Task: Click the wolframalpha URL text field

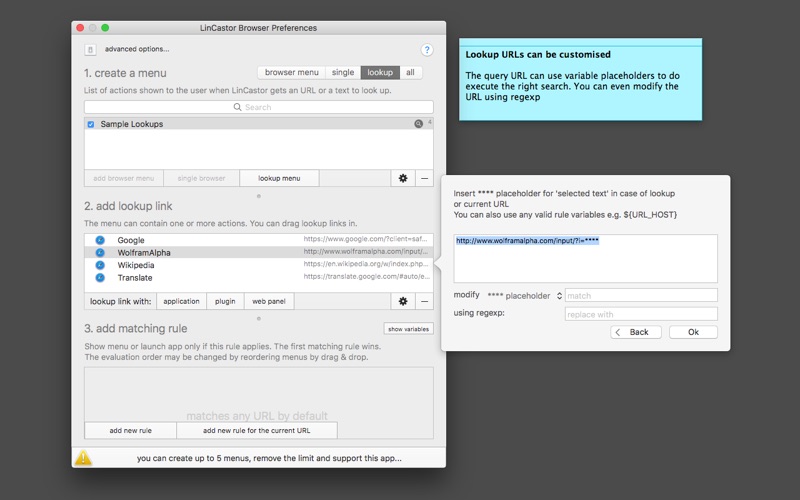Action: [585, 258]
